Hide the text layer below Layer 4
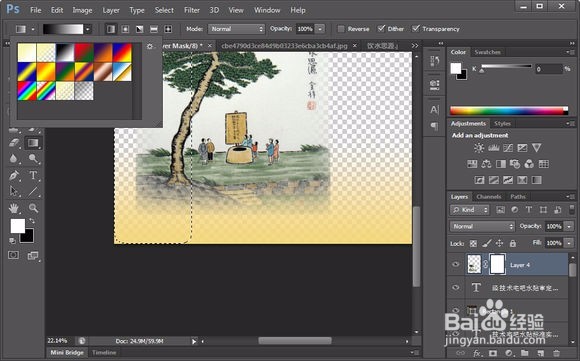580x361 pixels. pos(456,287)
